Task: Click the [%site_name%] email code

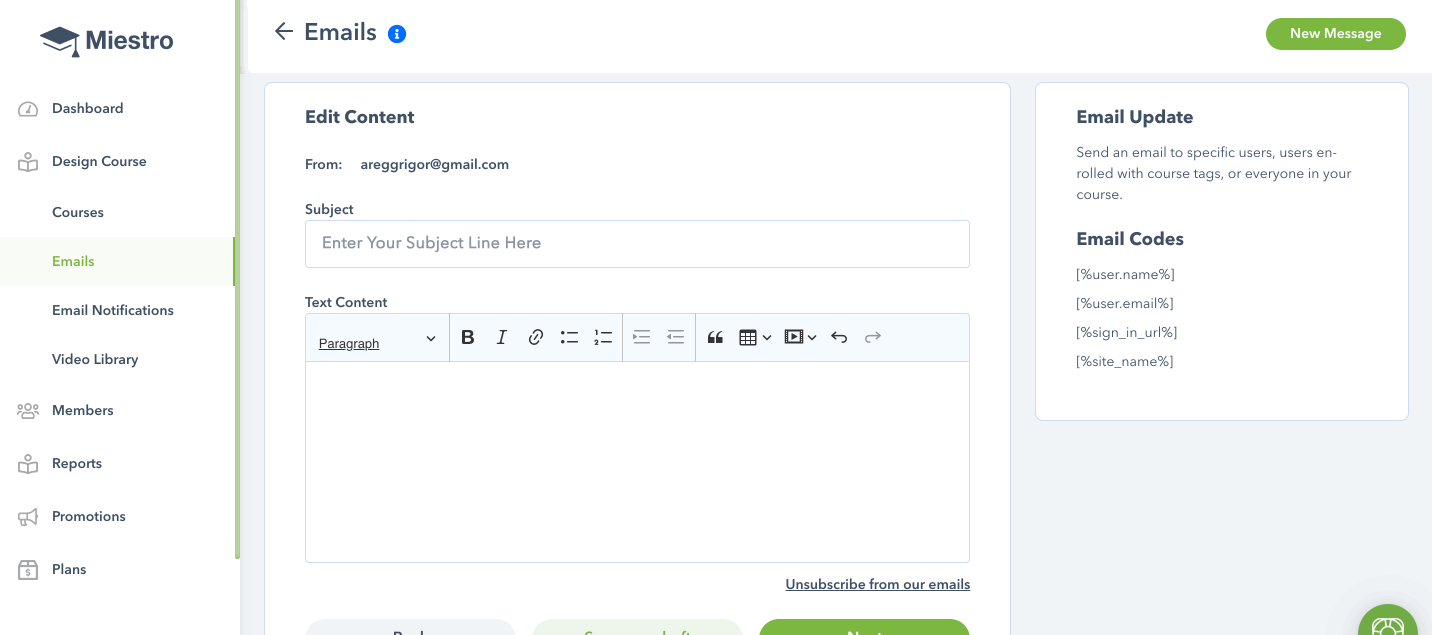Action: tap(1125, 362)
